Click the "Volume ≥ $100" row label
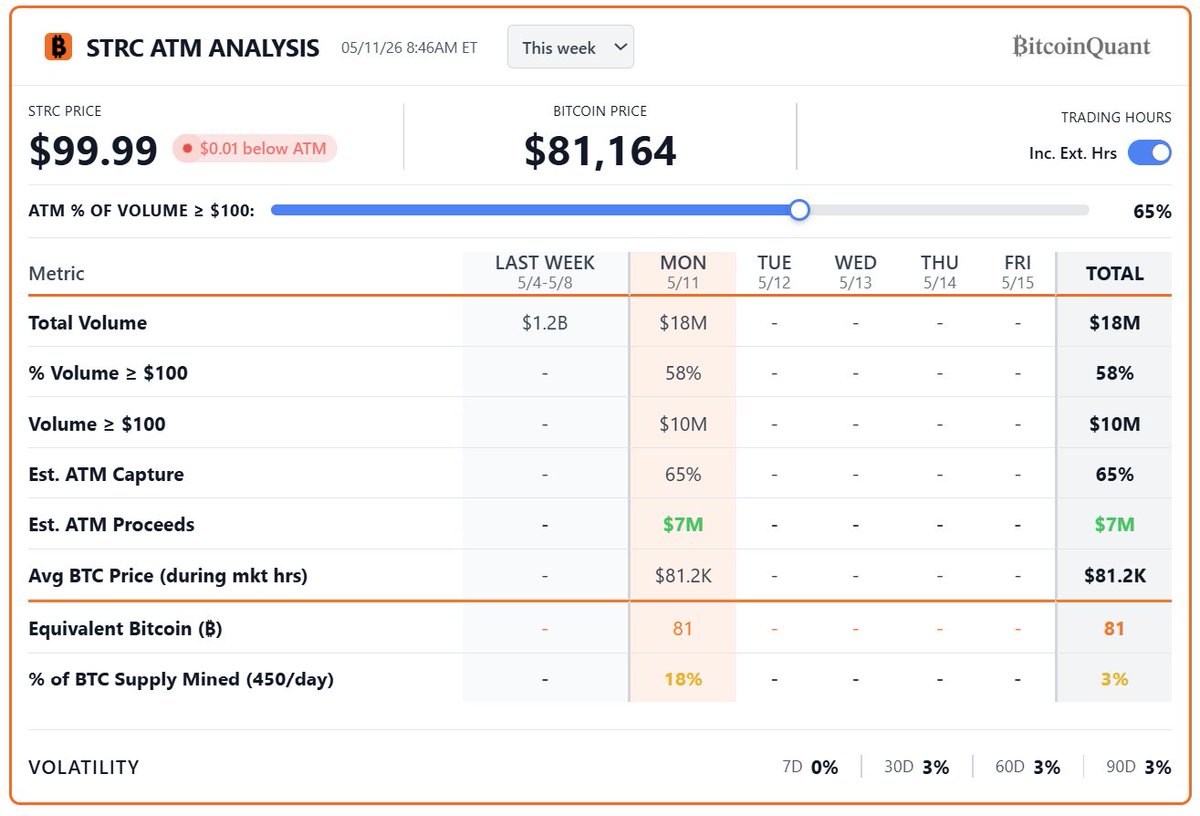The image size is (1200, 816). pos(97,424)
